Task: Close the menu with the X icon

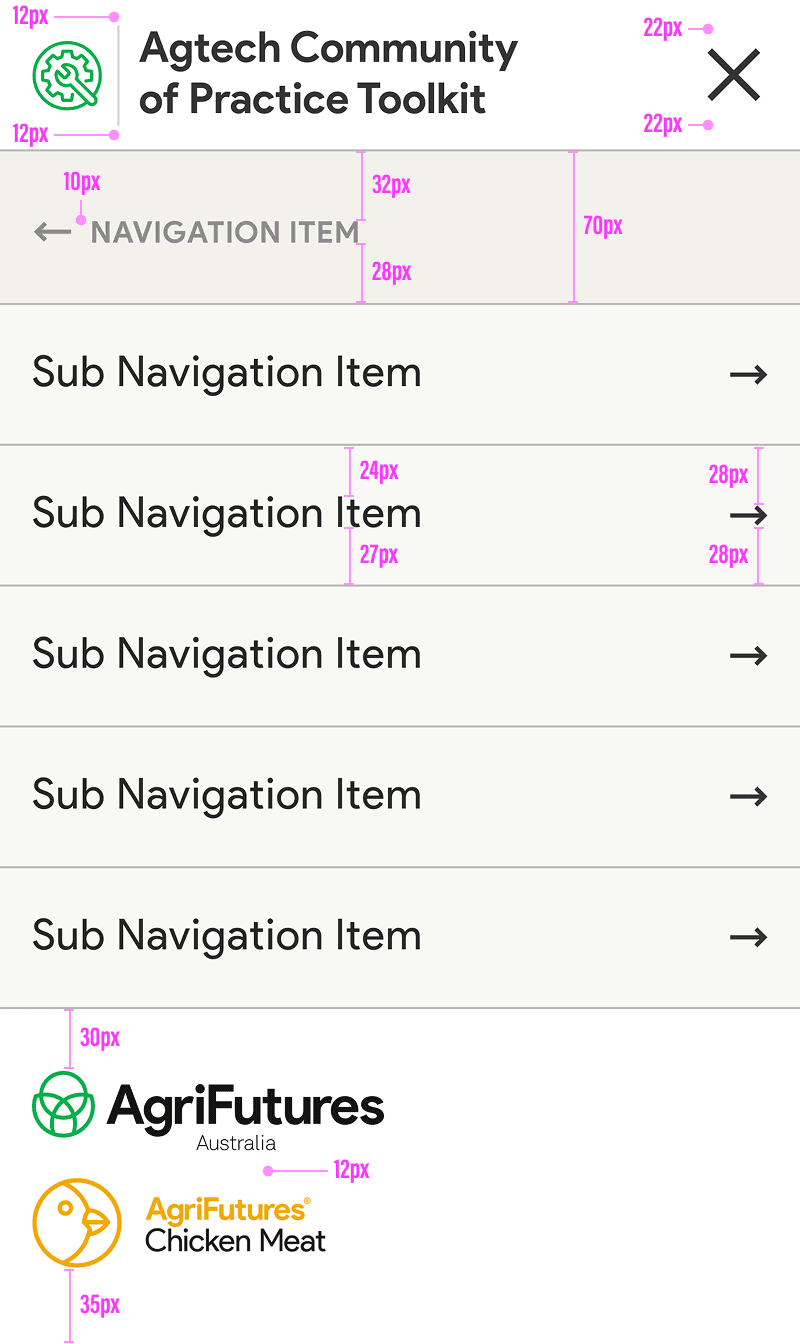Action: pyautogui.click(x=734, y=75)
